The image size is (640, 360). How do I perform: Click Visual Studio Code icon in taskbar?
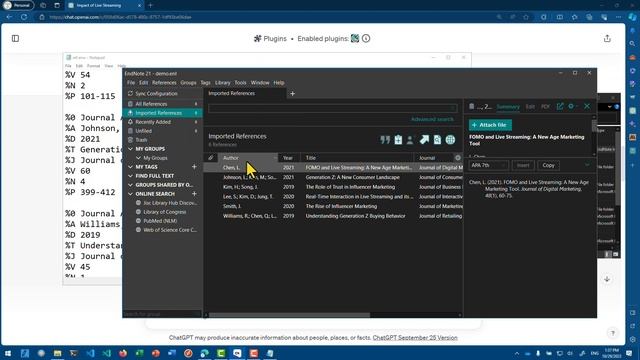[90, 353]
